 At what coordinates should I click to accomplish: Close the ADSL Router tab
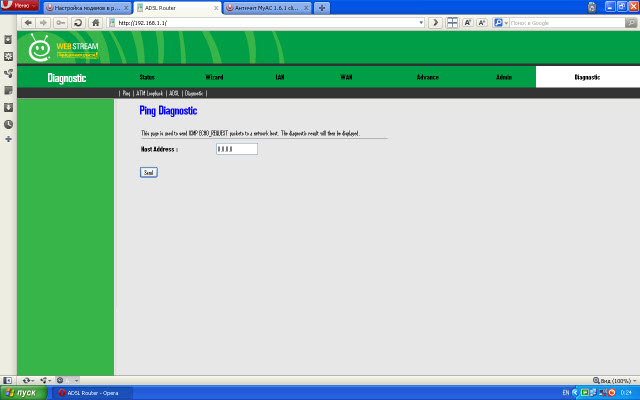coord(216,8)
